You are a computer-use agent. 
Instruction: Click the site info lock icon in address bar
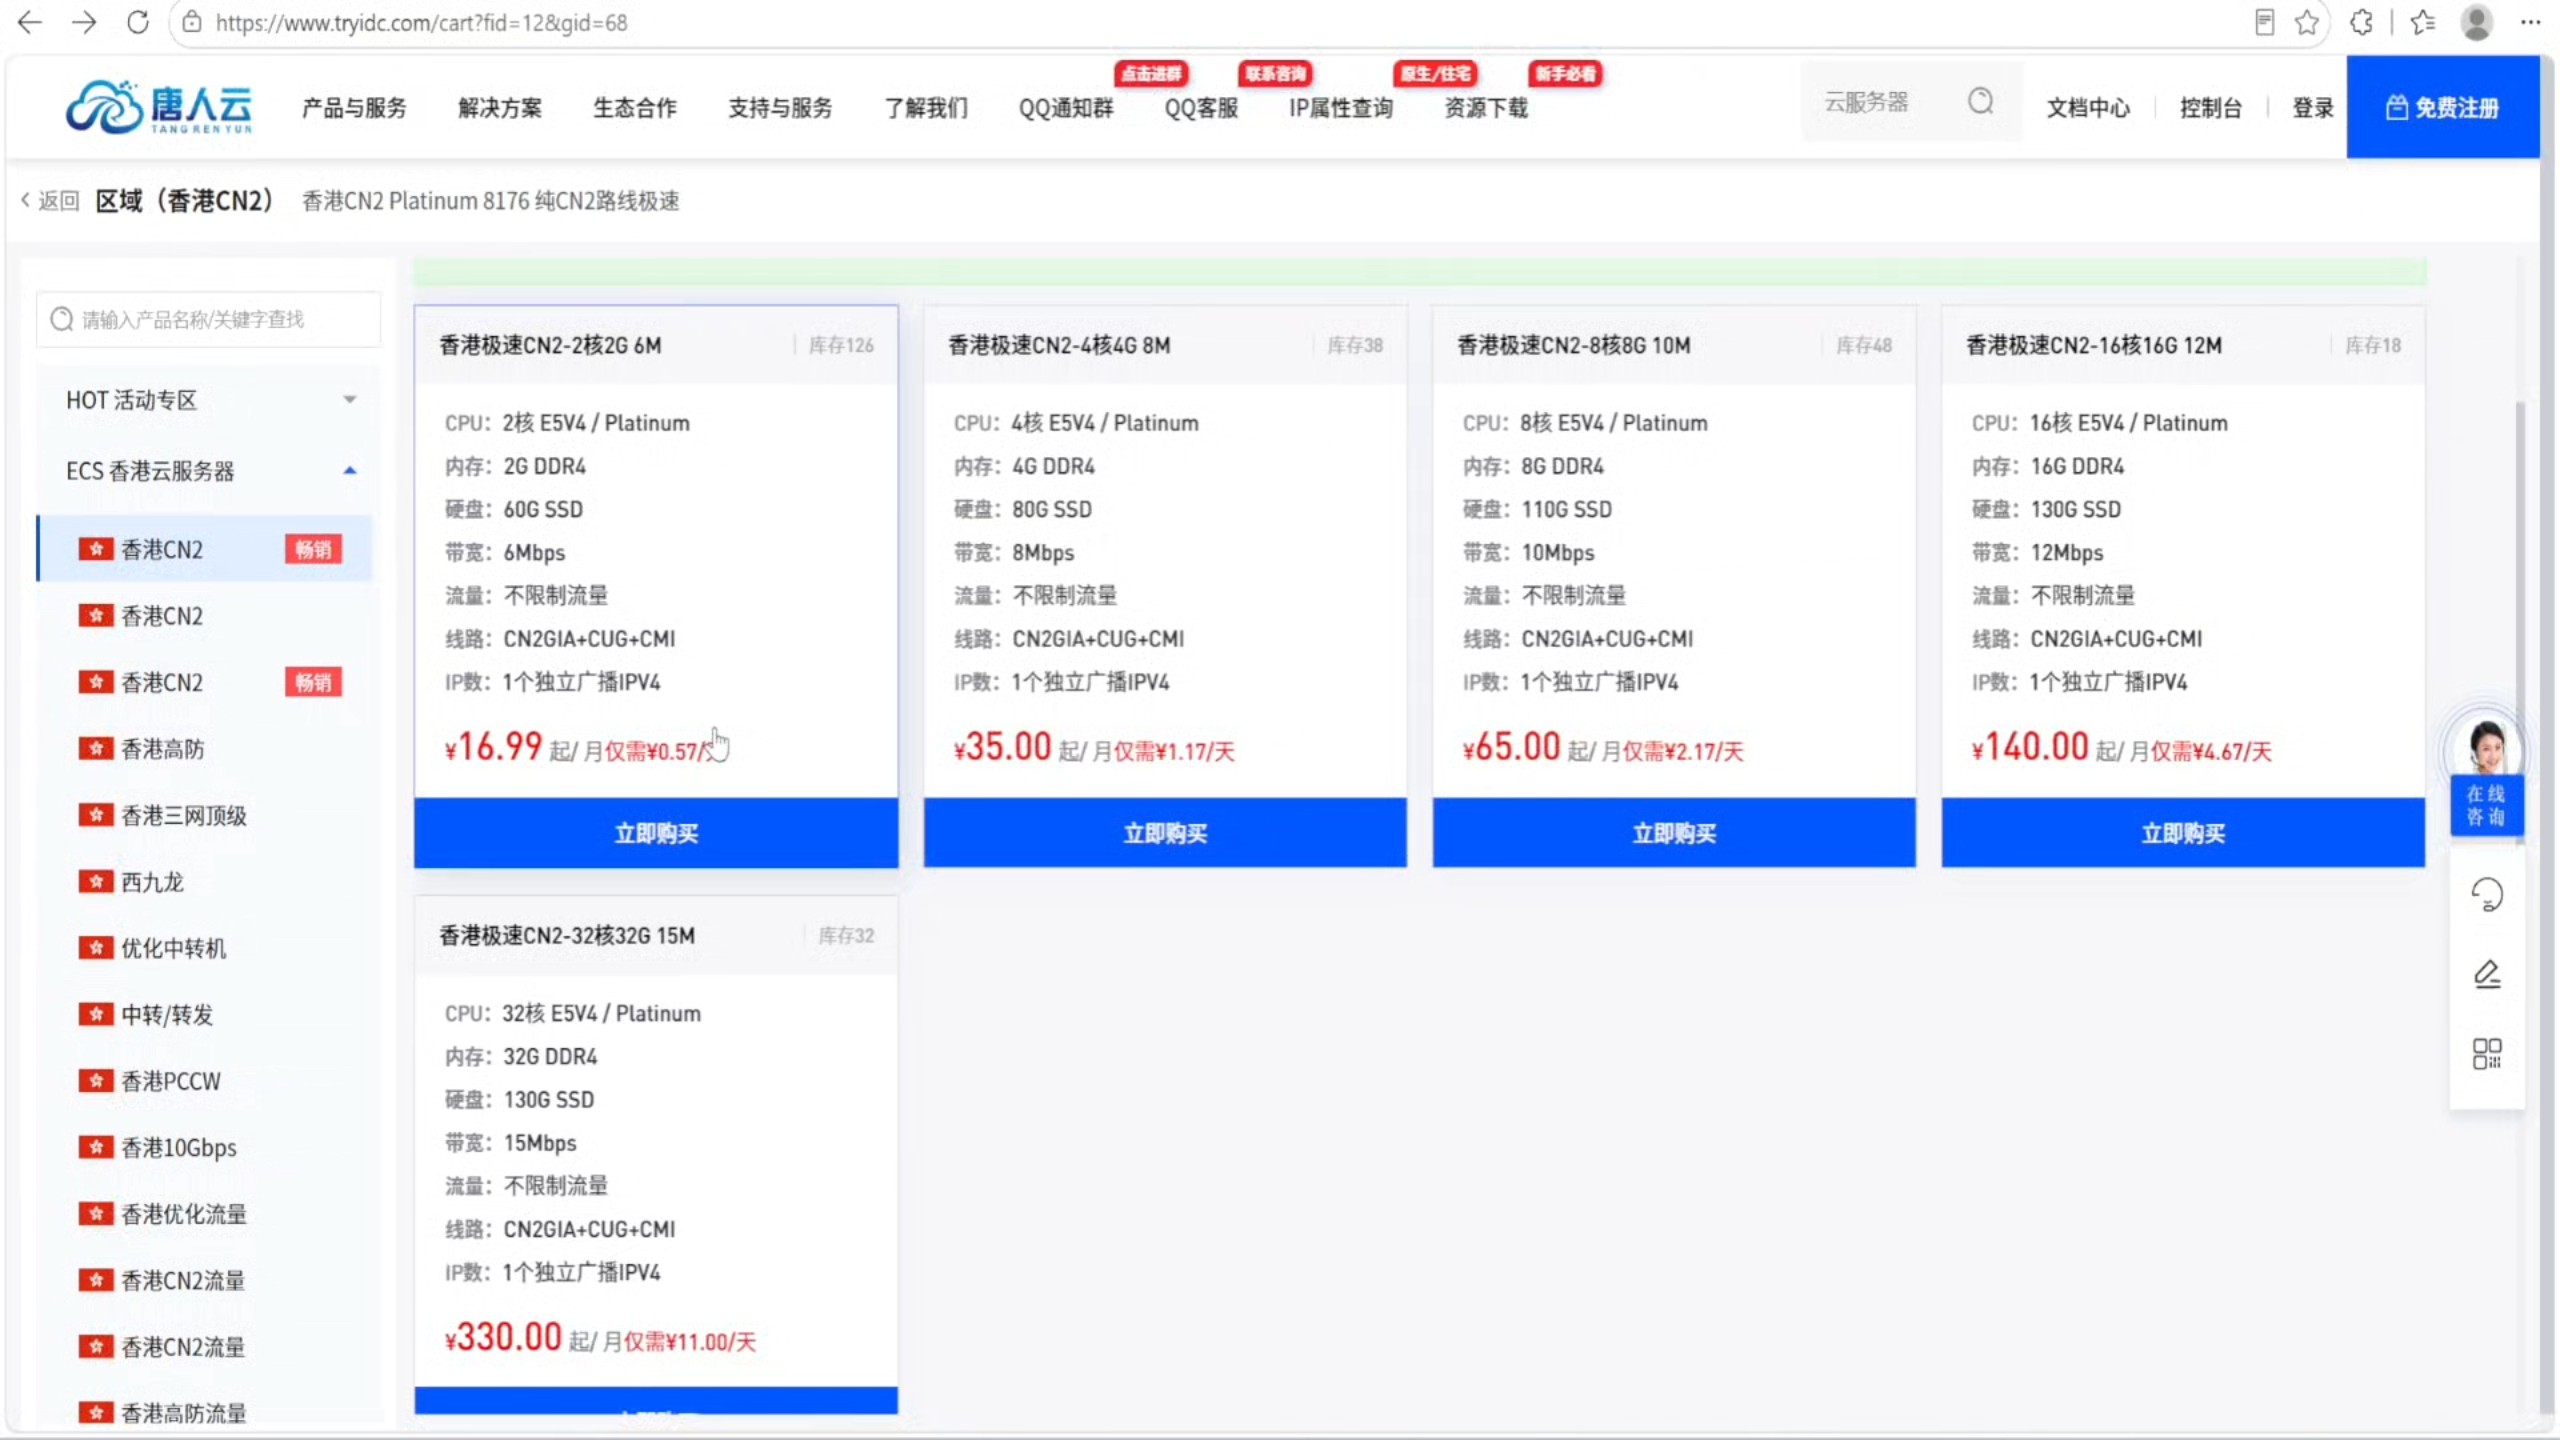coord(192,22)
